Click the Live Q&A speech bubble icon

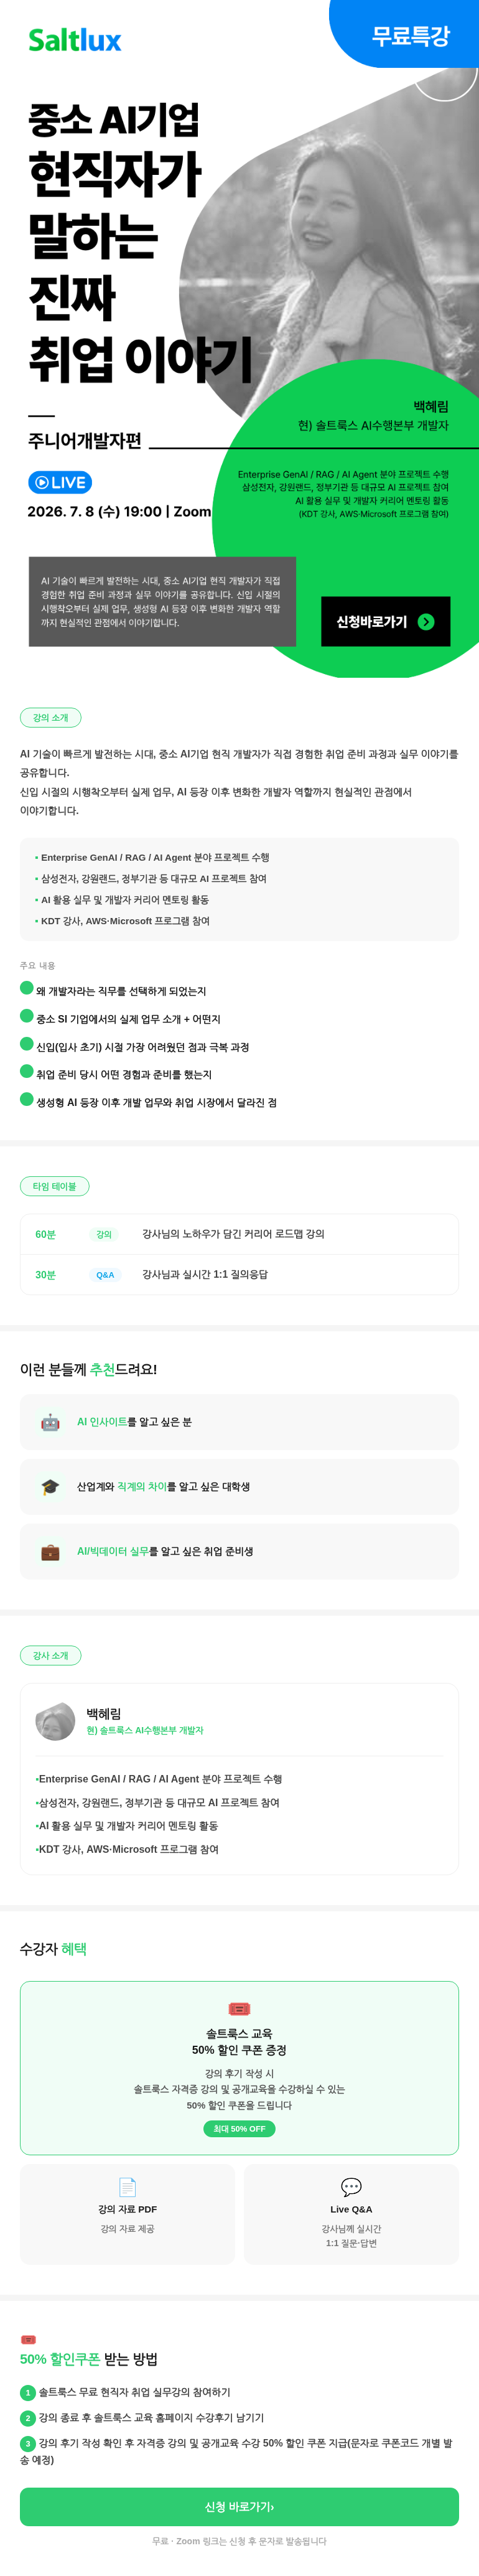351,2186
